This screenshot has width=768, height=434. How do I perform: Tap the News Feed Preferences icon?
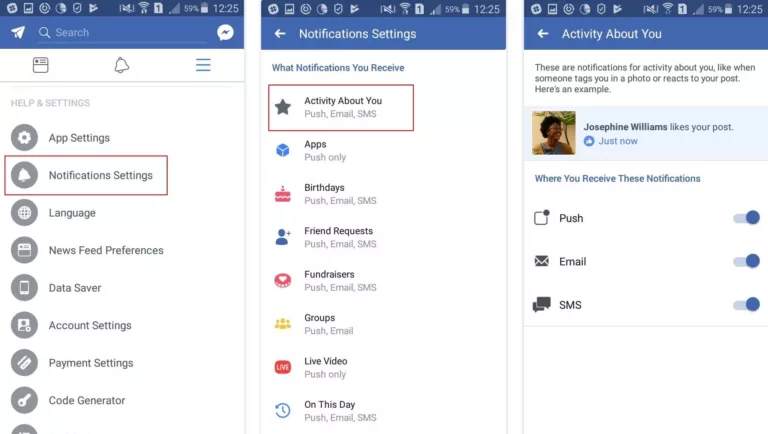click(x=24, y=250)
